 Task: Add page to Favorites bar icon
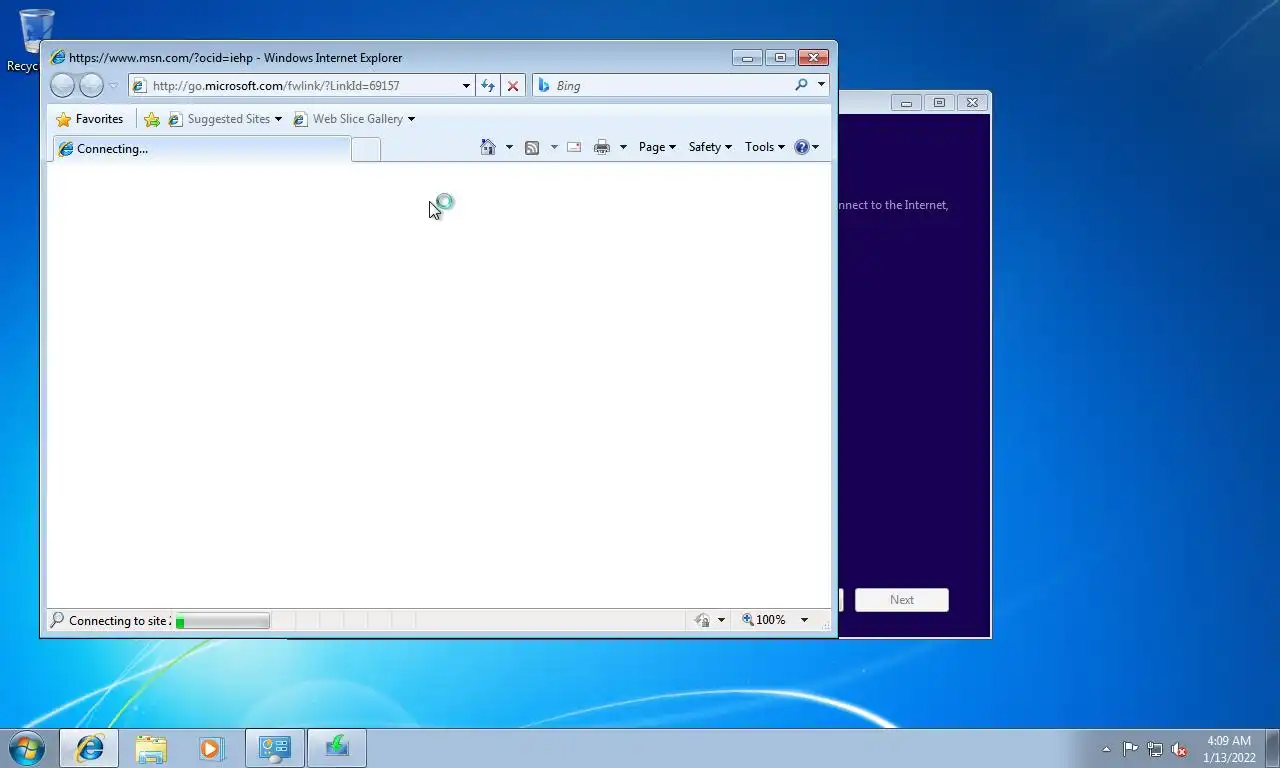coord(152,119)
